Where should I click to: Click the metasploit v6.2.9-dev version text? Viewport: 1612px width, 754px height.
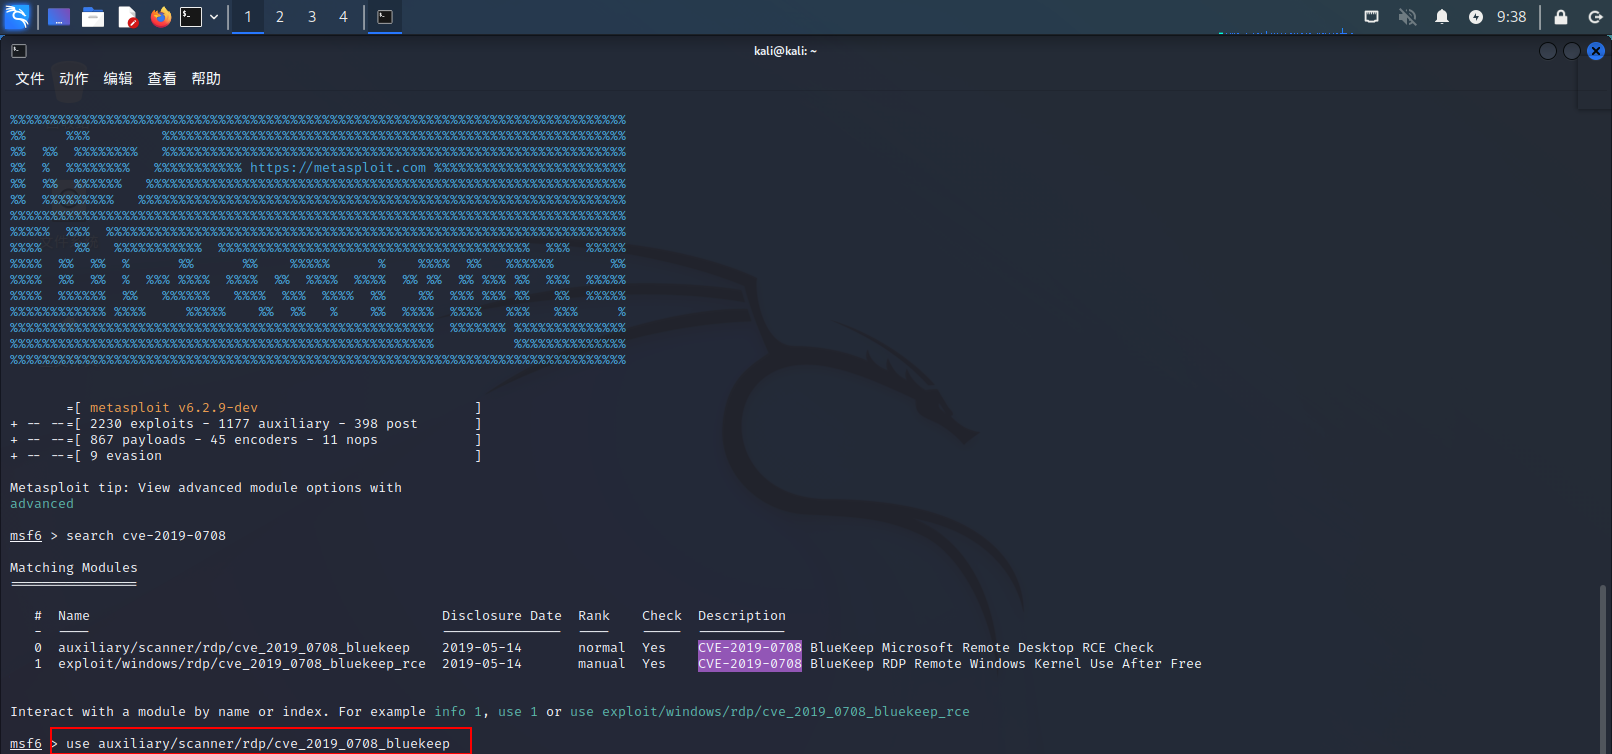coord(174,408)
